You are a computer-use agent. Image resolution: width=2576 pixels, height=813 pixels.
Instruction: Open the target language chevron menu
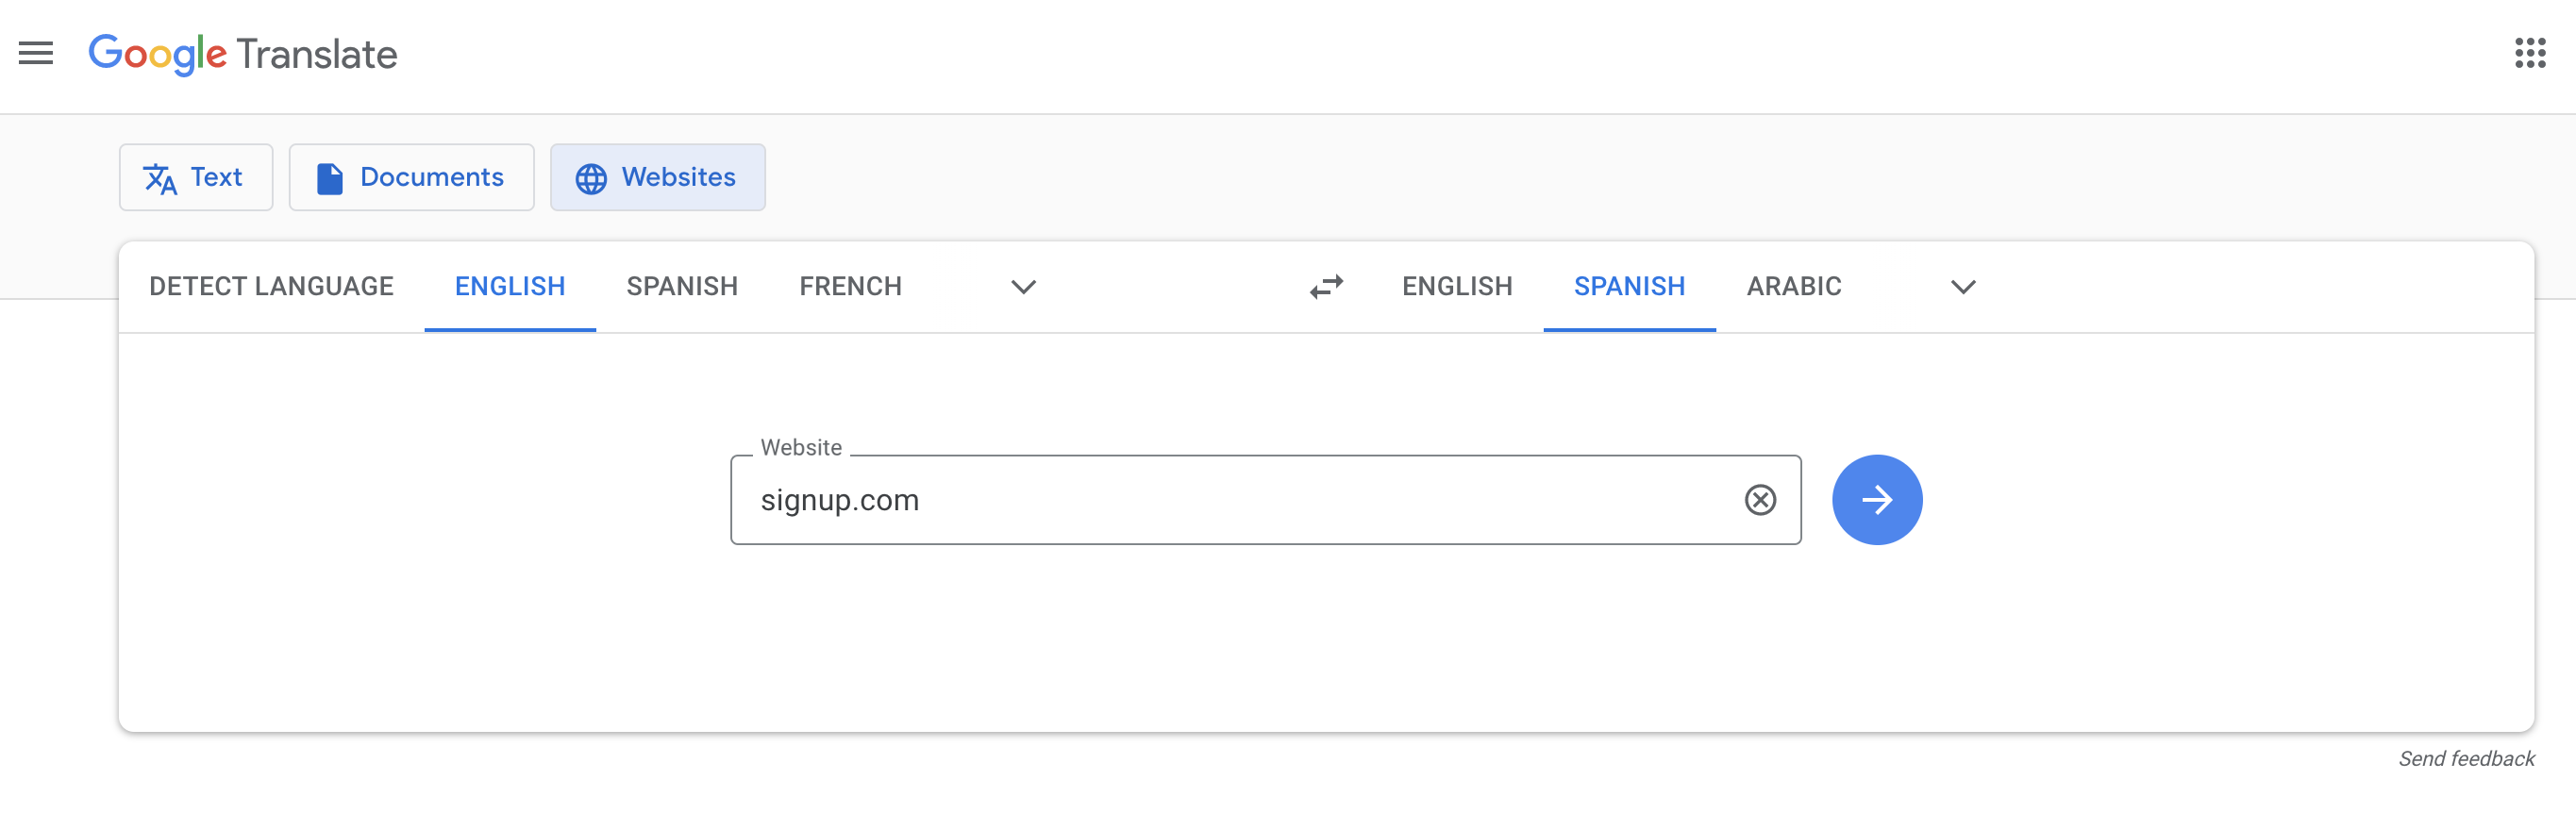click(1962, 288)
